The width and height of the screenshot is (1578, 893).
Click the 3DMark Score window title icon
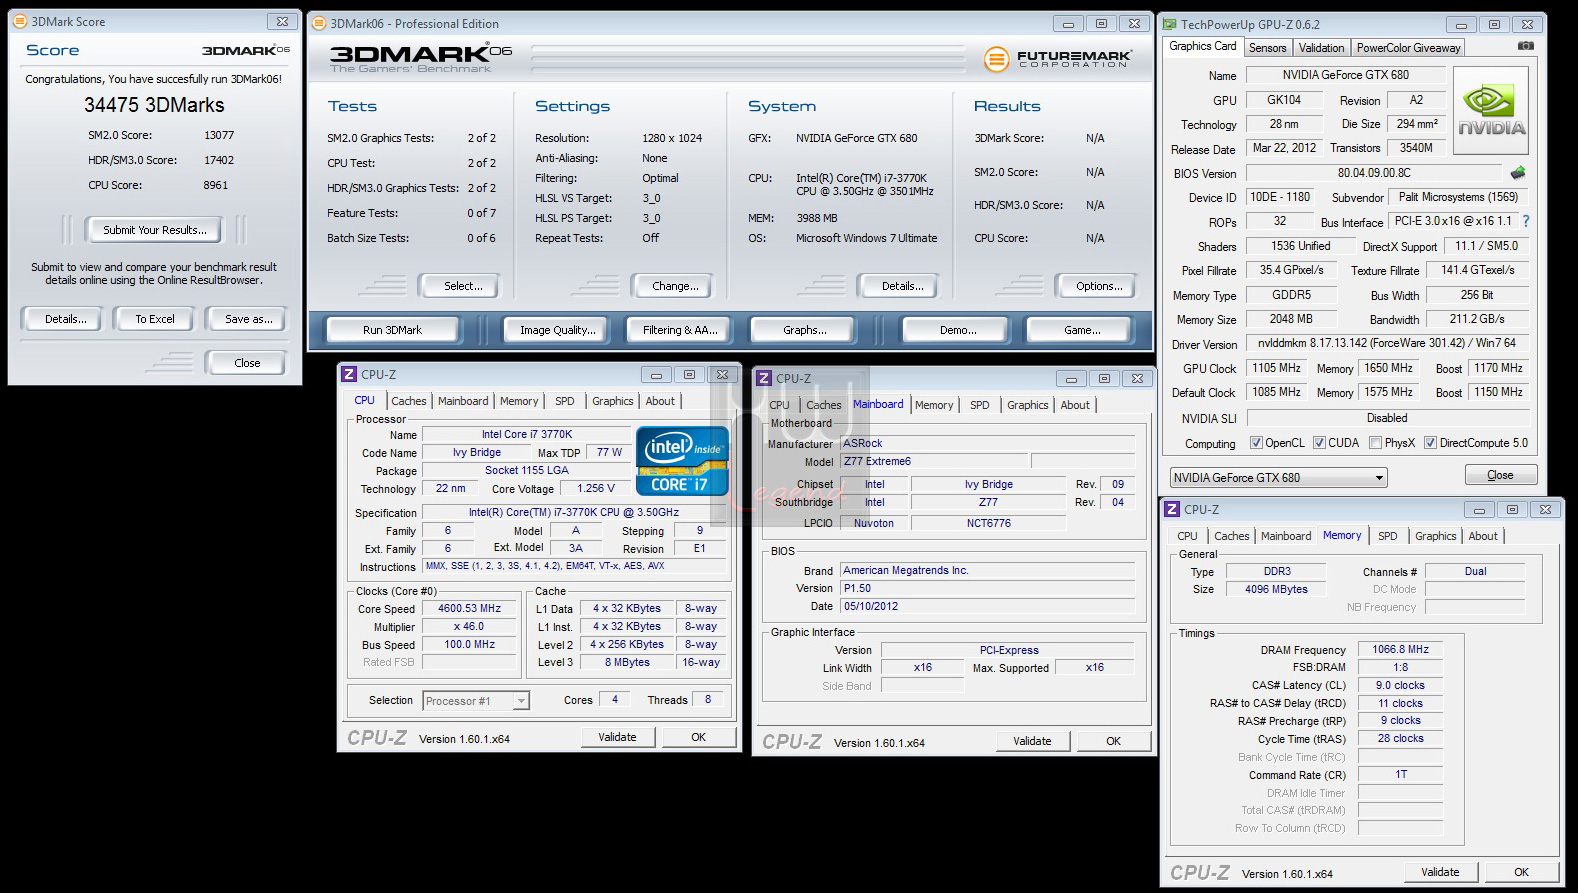(20, 21)
